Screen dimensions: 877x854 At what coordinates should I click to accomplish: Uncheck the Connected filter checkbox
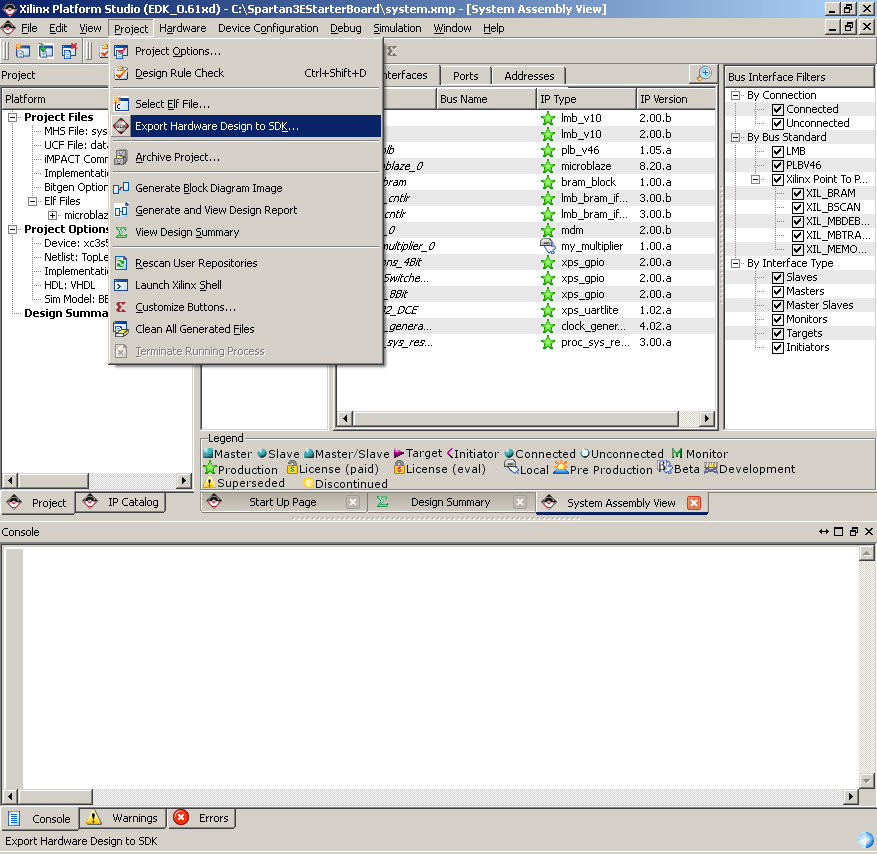point(777,110)
